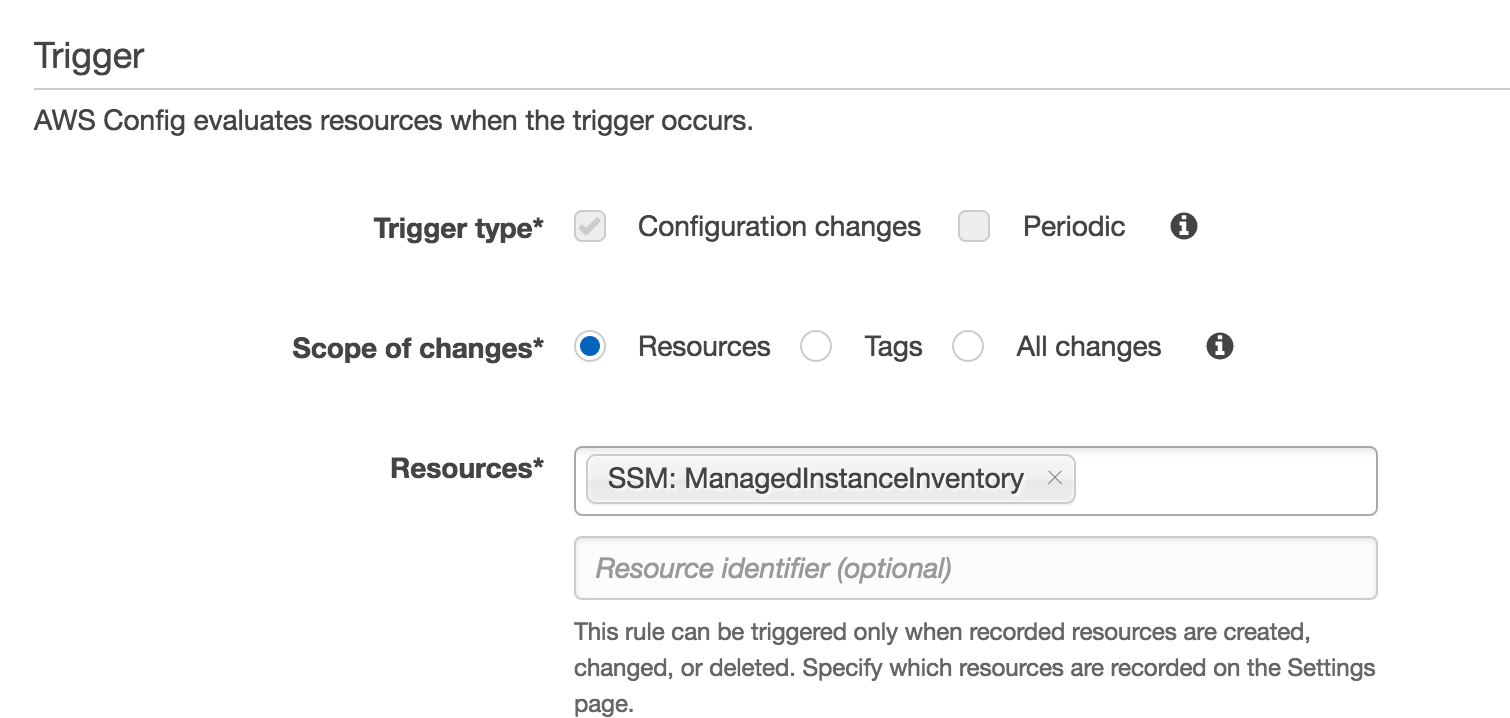
Task: Click the All changes label
Action: pos(1089,347)
